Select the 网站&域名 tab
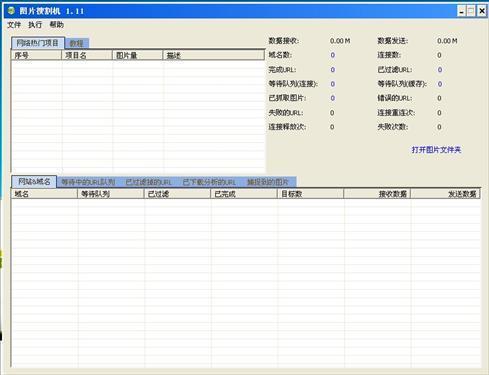This screenshot has height=375, width=489. click(x=34, y=182)
